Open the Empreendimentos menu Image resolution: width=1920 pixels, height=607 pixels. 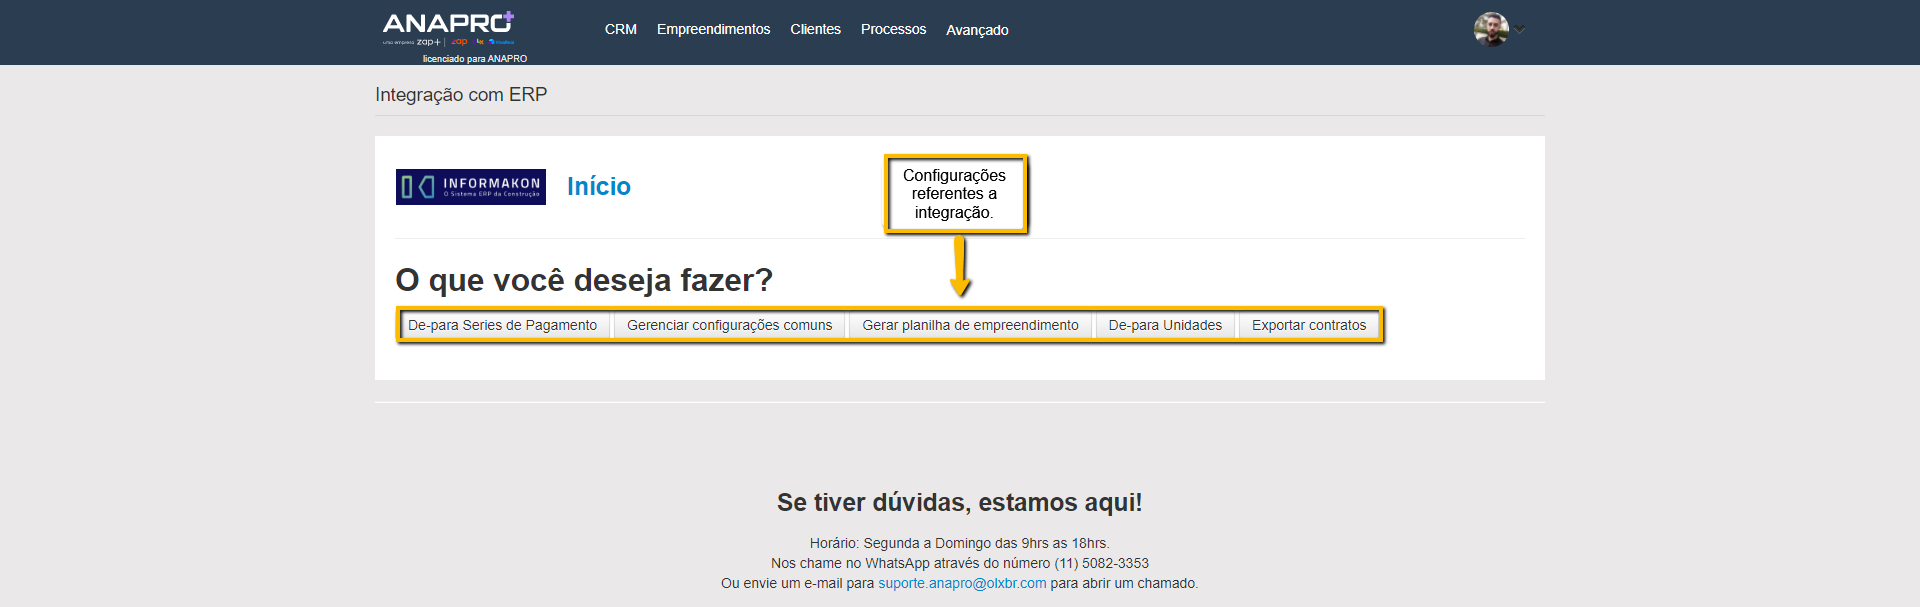(x=713, y=29)
